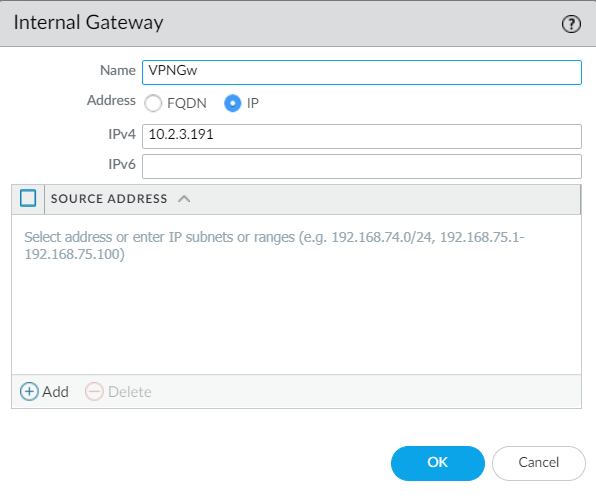Select the FQDN address radio button
The height and width of the screenshot is (499, 596).
[153, 103]
